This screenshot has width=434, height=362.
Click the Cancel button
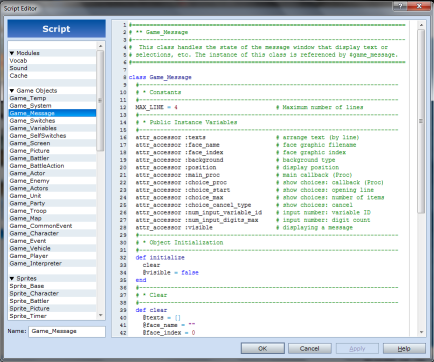pyautogui.click(x=310, y=348)
